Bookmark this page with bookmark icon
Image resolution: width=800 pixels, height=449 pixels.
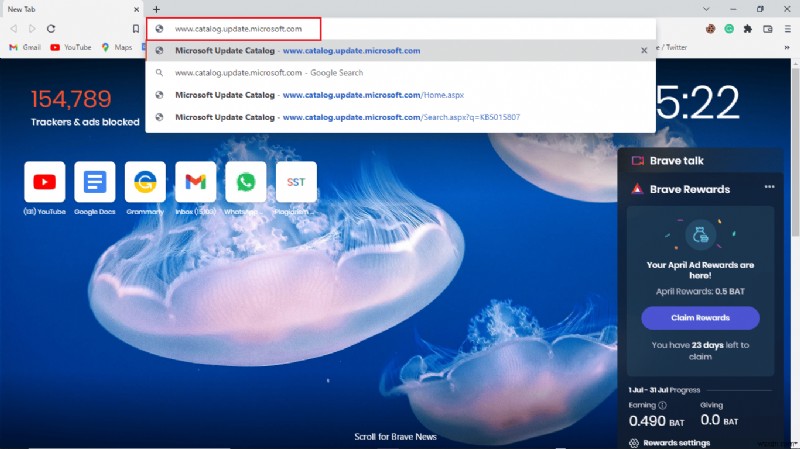(x=136, y=29)
